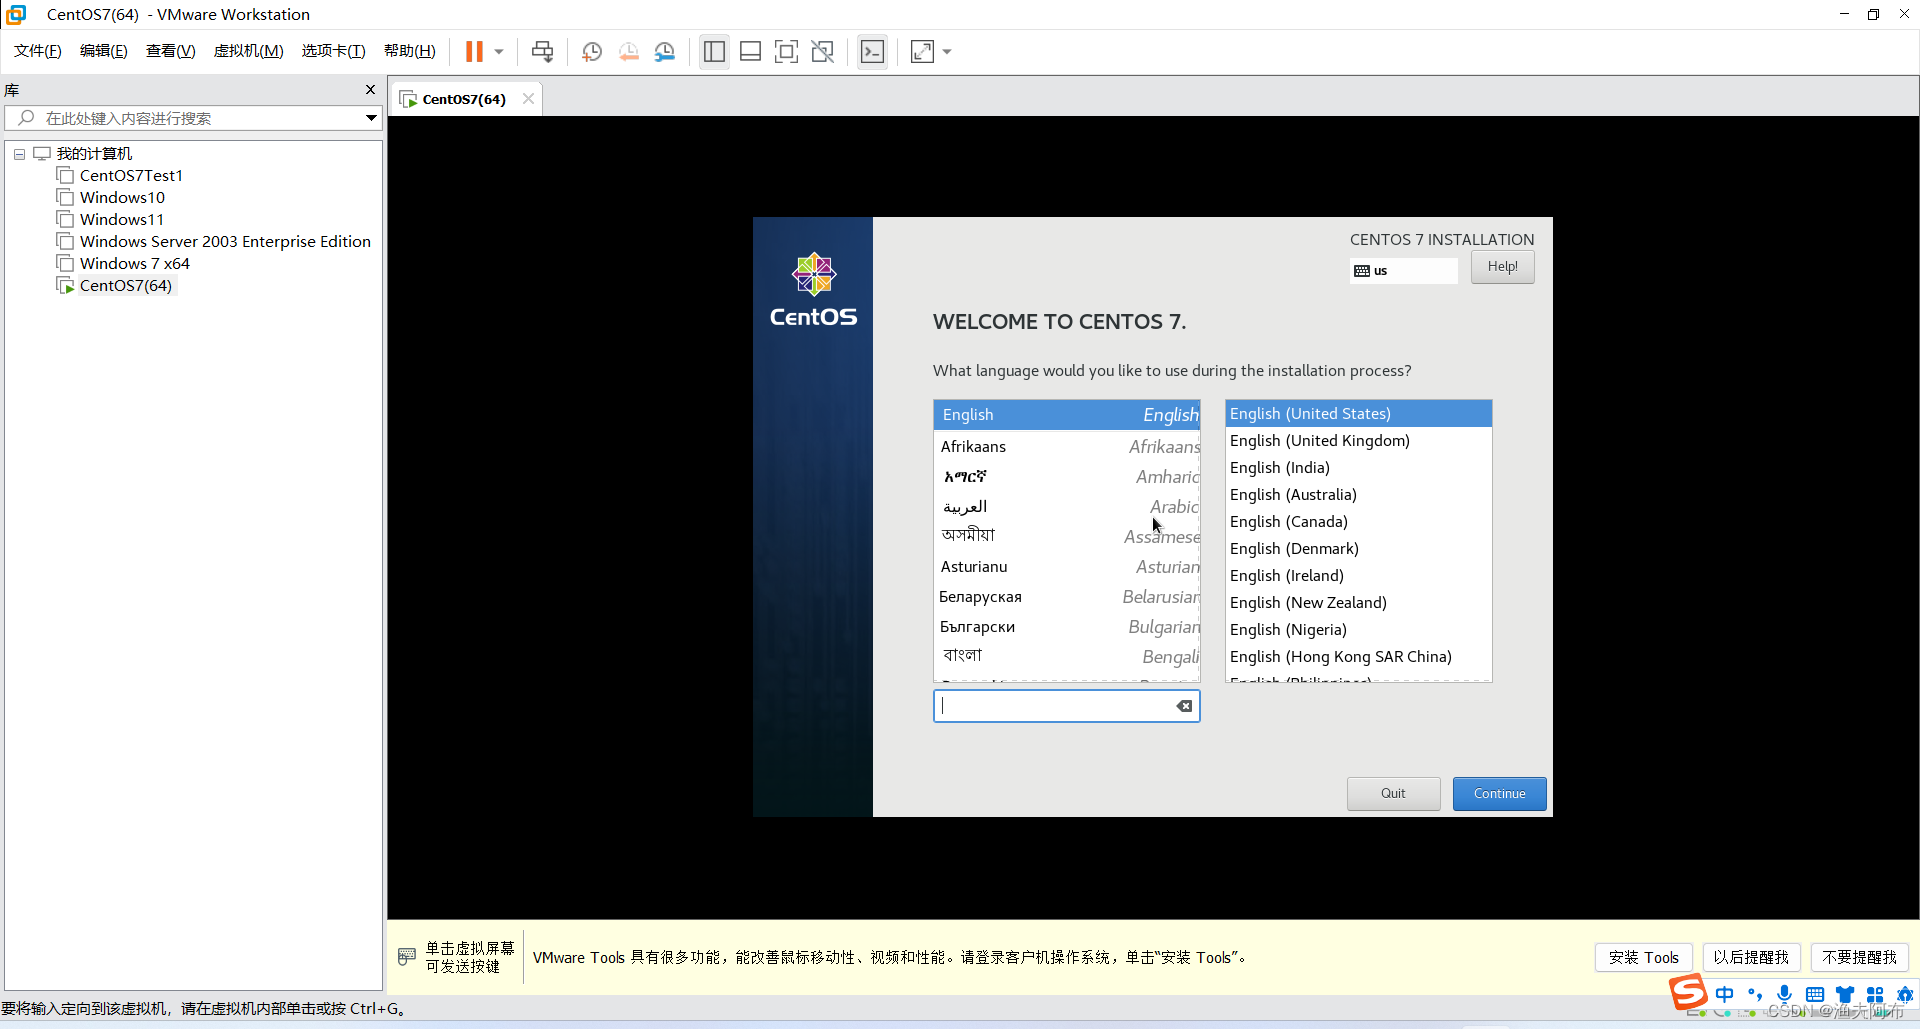Open the library search dropdown arrow
The width and height of the screenshot is (1920, 1029).
[371, 118]
